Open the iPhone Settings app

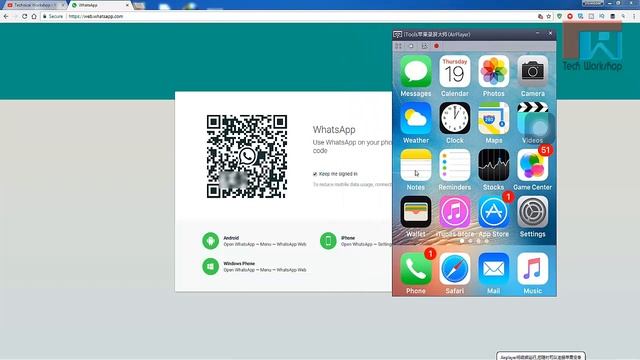click(x=532, y=212)
